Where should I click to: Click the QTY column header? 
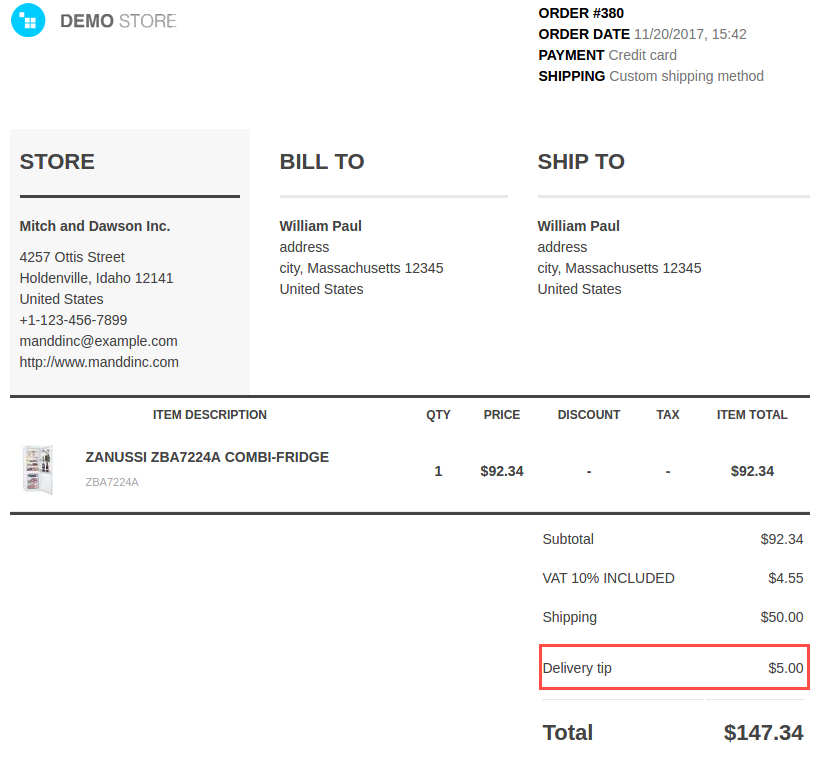(x=438, y=415)
